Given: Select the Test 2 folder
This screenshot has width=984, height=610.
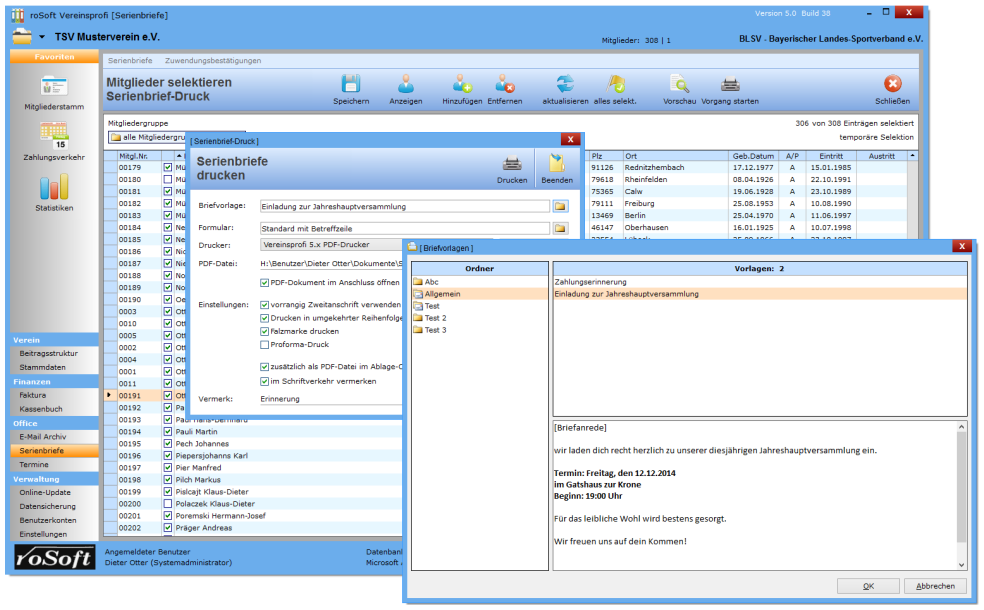Looking at the screenshot, I should point(435,318).
